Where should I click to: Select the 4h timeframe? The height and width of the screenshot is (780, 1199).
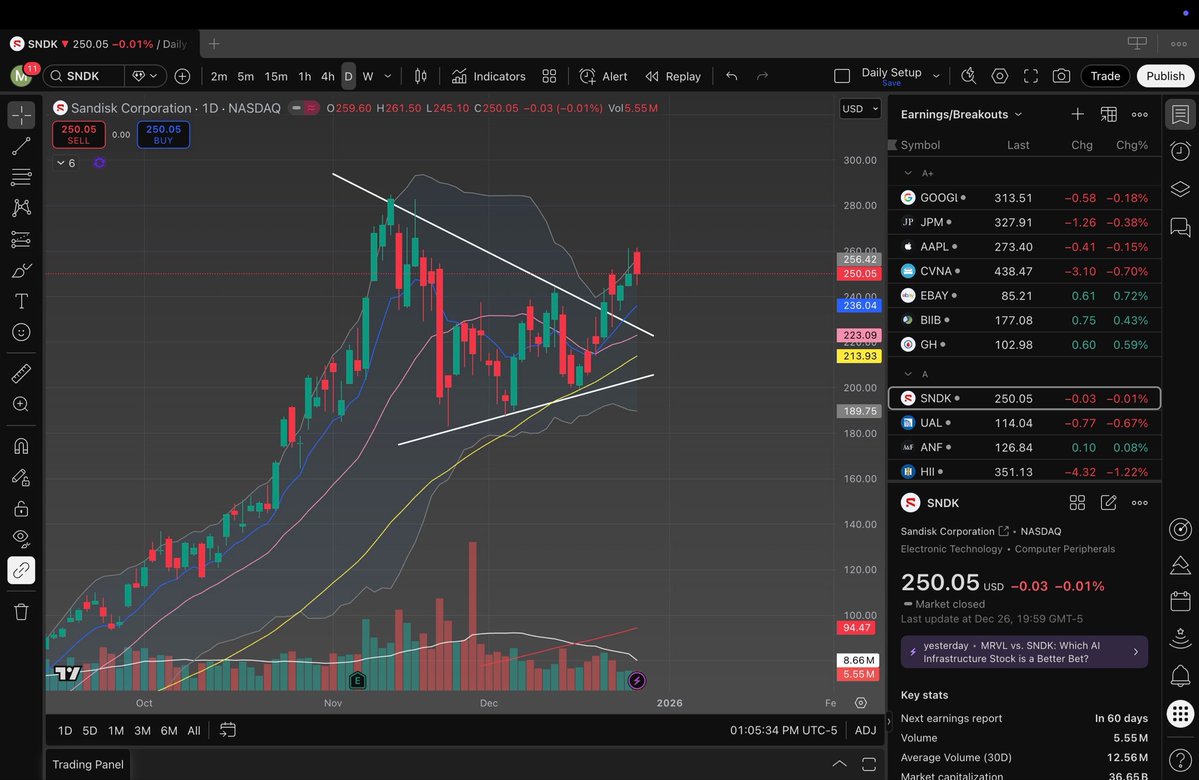(x=327, y=76)
